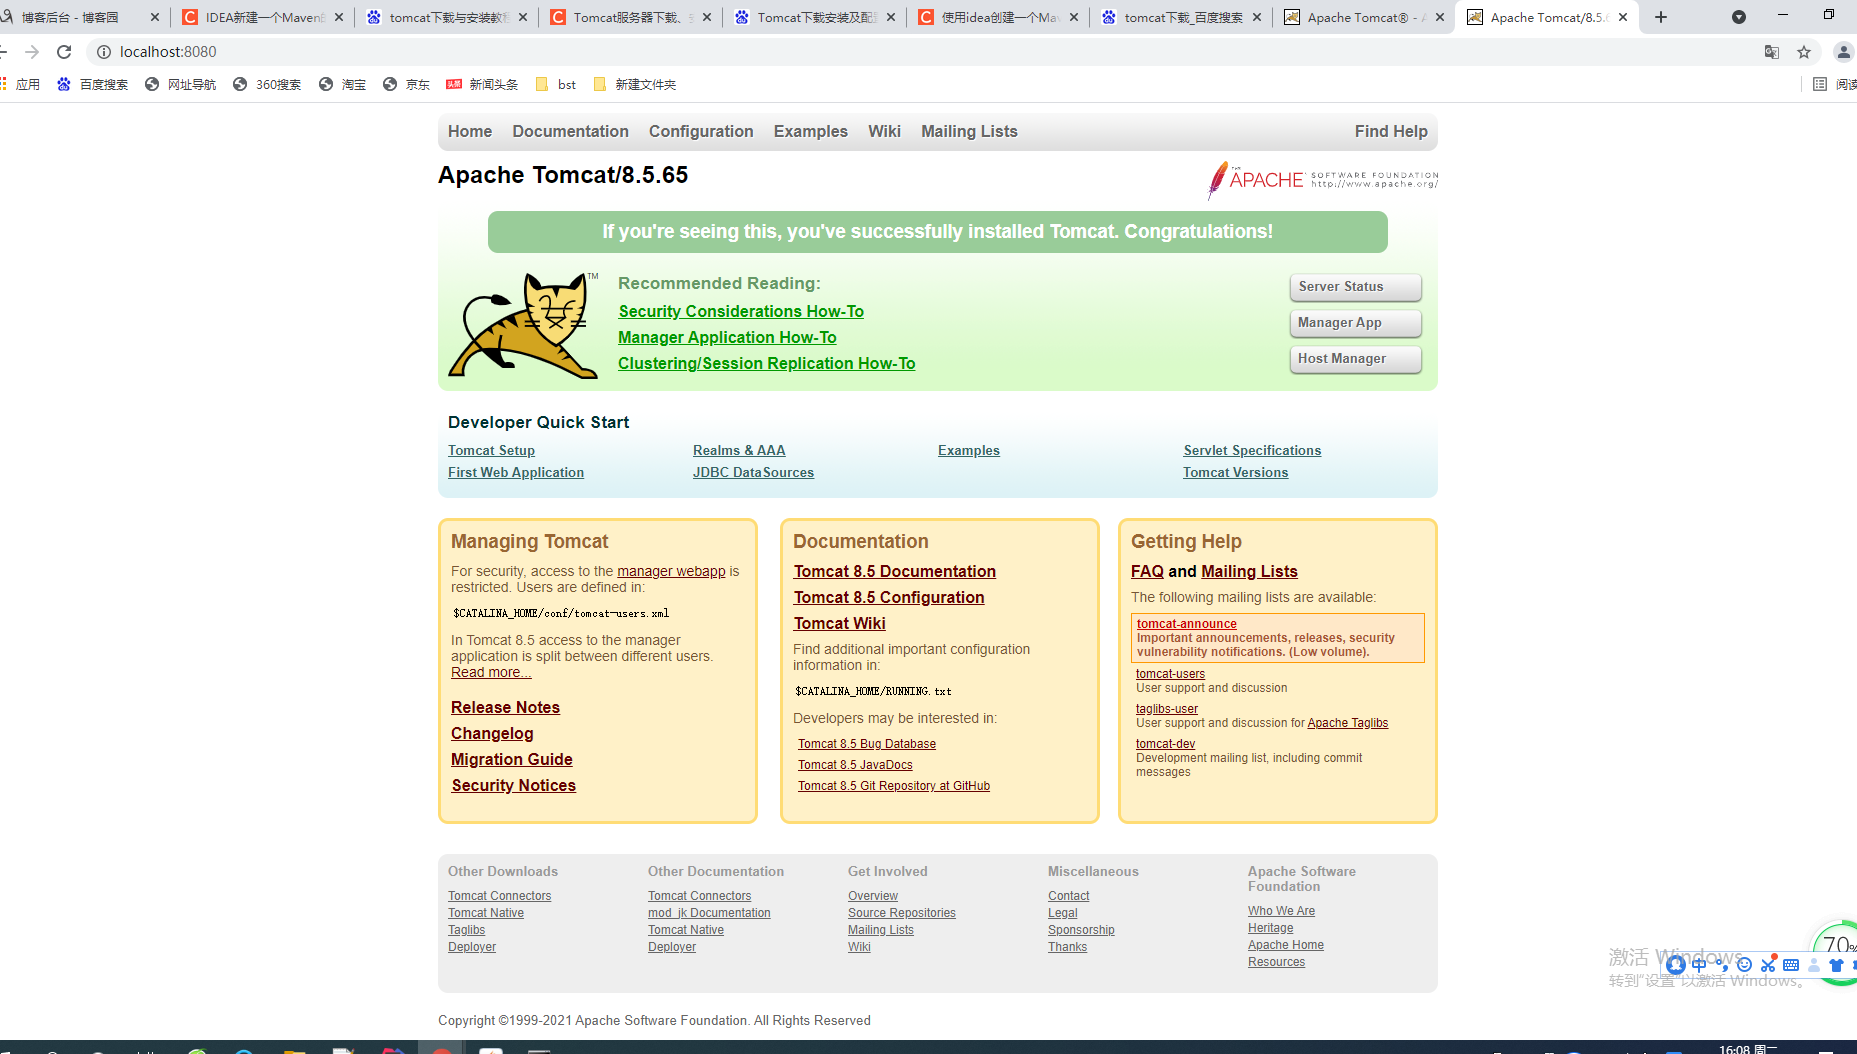Click the Apache Software Foundation logo

(x=1322, y=180)
